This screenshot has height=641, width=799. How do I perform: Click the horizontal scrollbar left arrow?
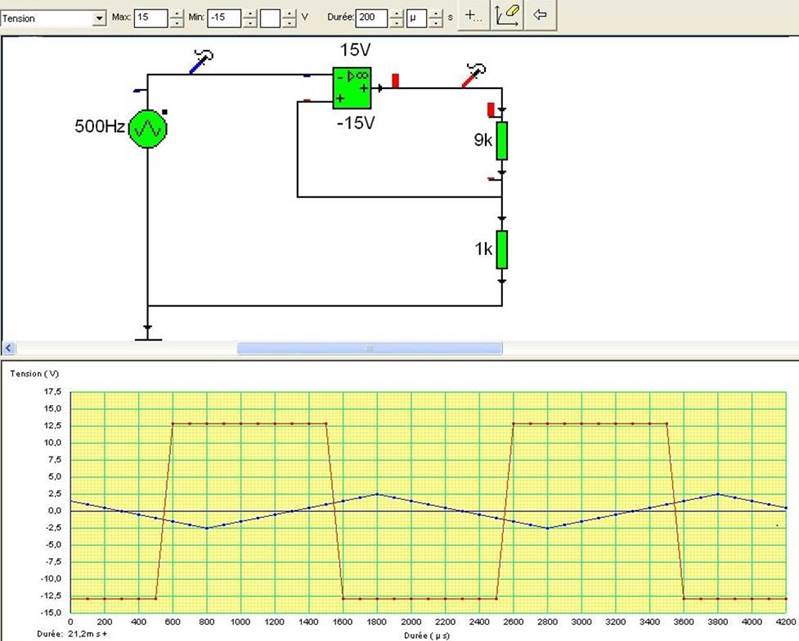[x=9, y=349]
